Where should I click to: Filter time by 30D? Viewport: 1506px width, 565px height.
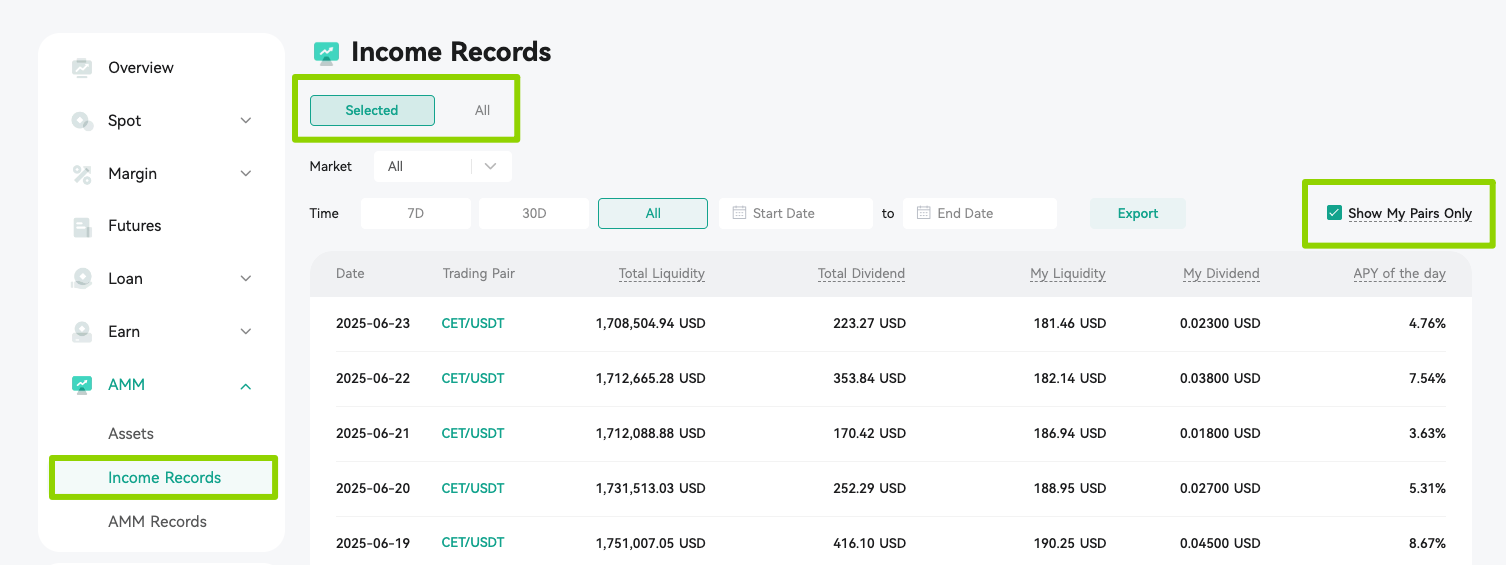point(534,214)
